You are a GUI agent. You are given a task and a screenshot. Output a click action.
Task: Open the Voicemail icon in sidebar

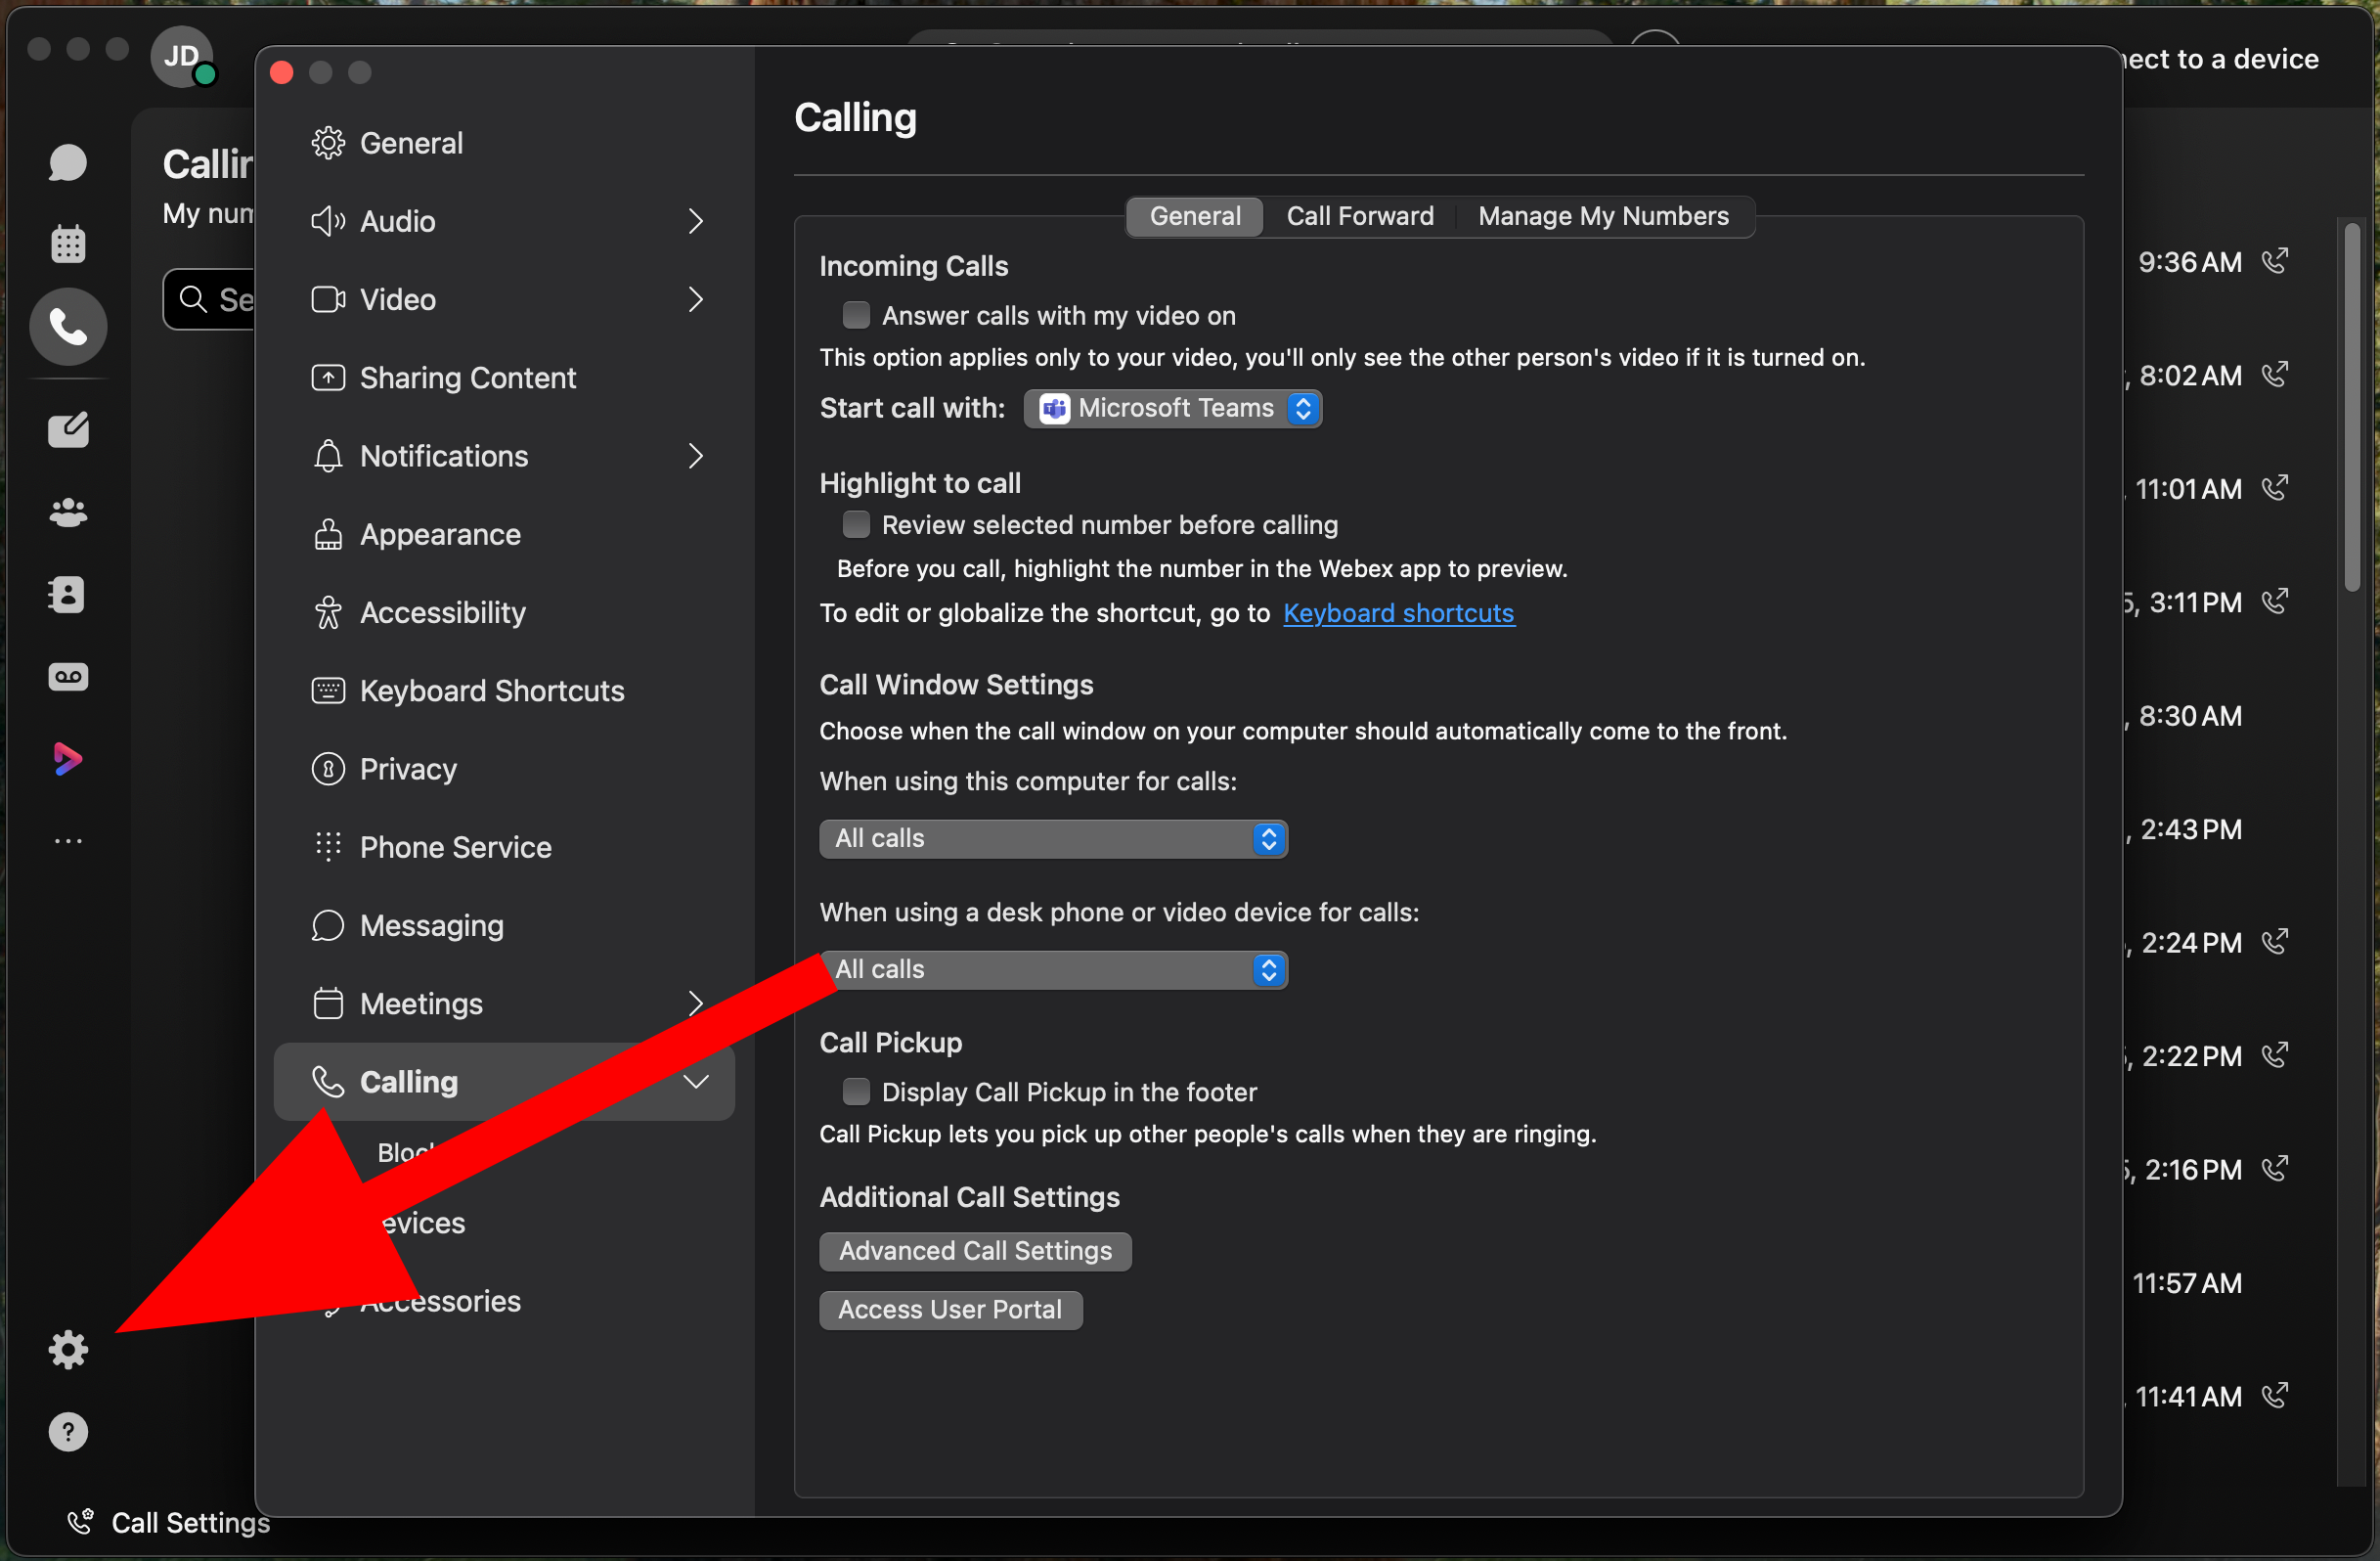coord(68,677)
